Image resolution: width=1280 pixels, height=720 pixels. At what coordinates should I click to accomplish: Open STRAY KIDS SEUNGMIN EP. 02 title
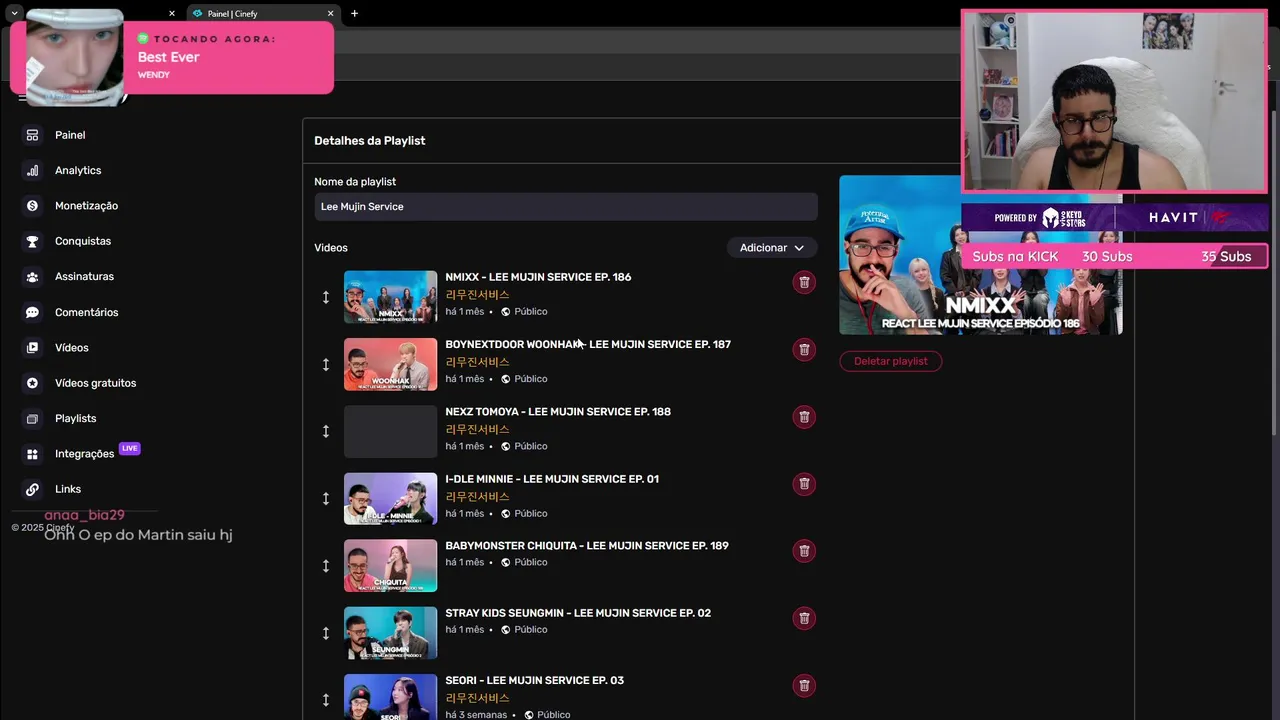pos(578,613)
